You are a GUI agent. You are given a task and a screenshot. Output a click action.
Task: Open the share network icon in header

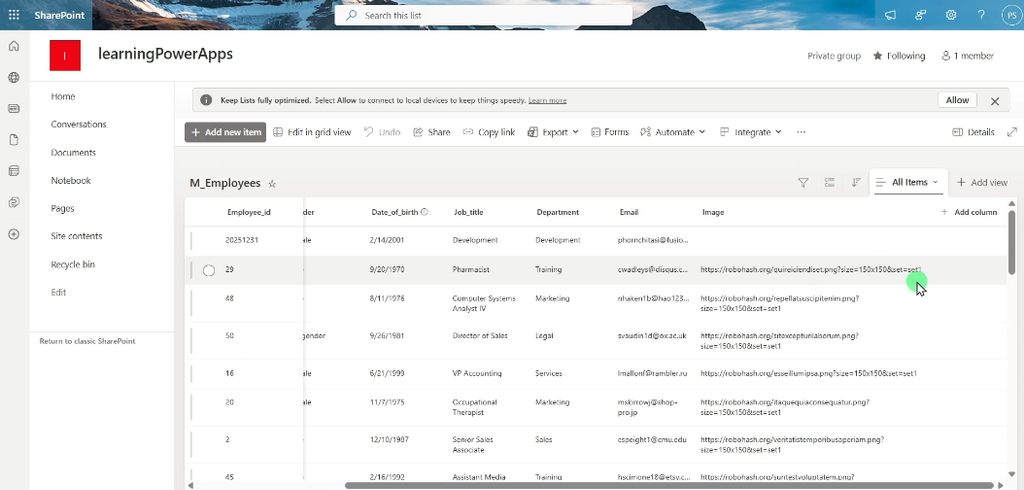[921, 15]
